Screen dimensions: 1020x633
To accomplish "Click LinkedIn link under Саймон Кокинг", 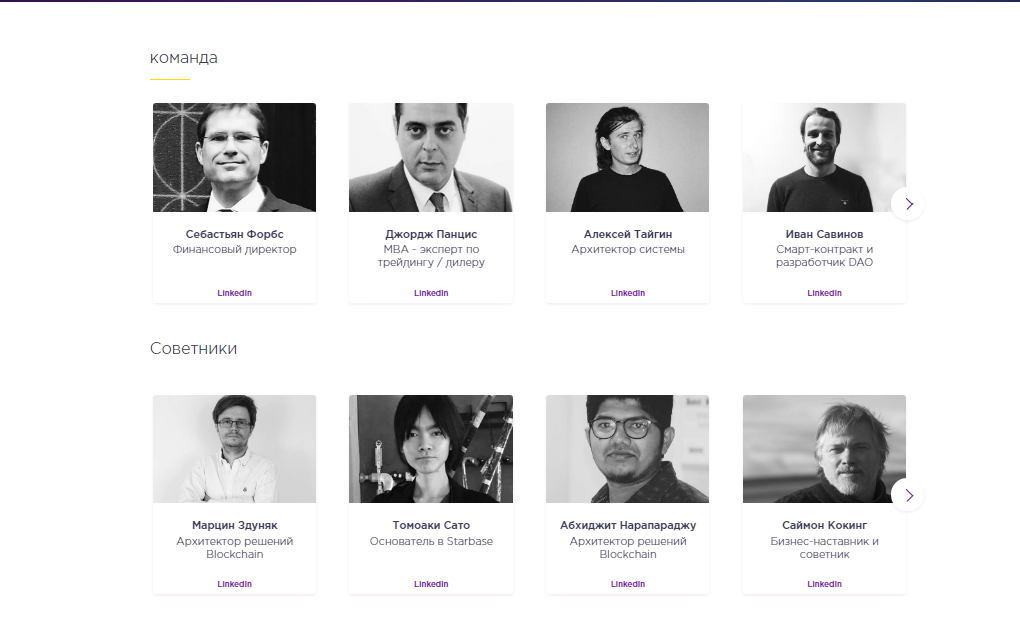I will (x=824, y=584).
